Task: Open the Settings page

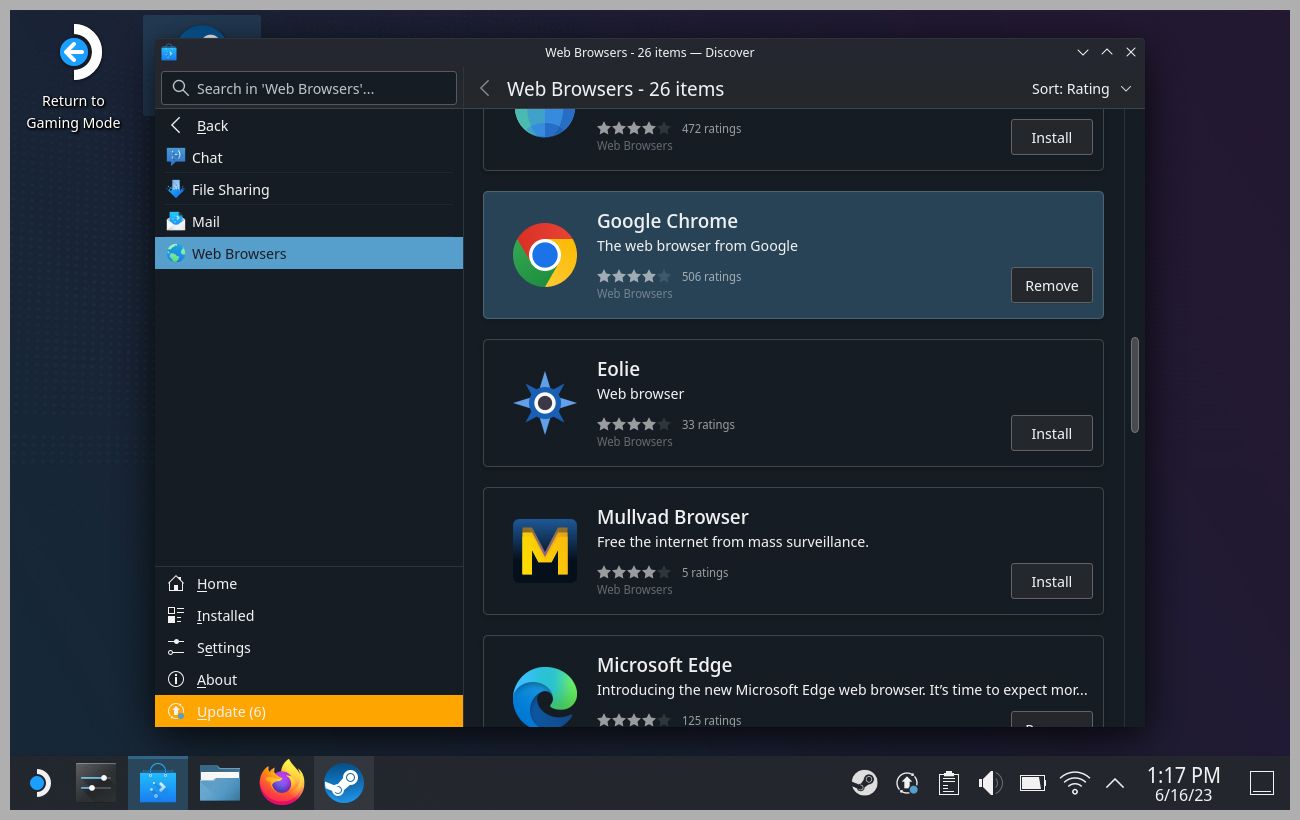Action: [x=309, y=647]
